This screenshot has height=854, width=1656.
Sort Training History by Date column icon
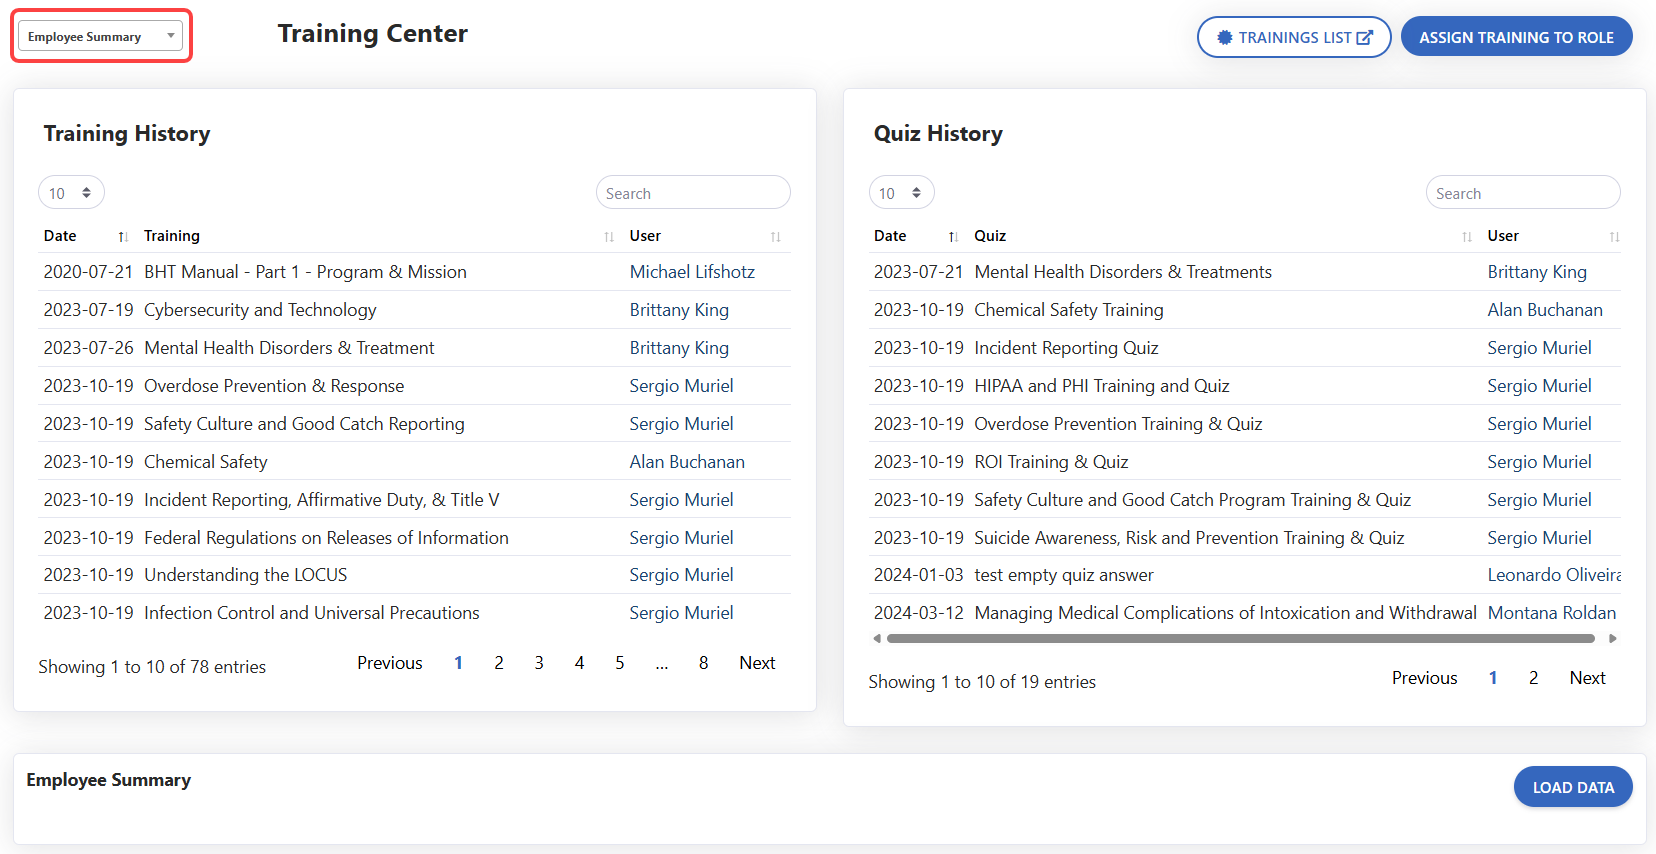coord(123,237)
